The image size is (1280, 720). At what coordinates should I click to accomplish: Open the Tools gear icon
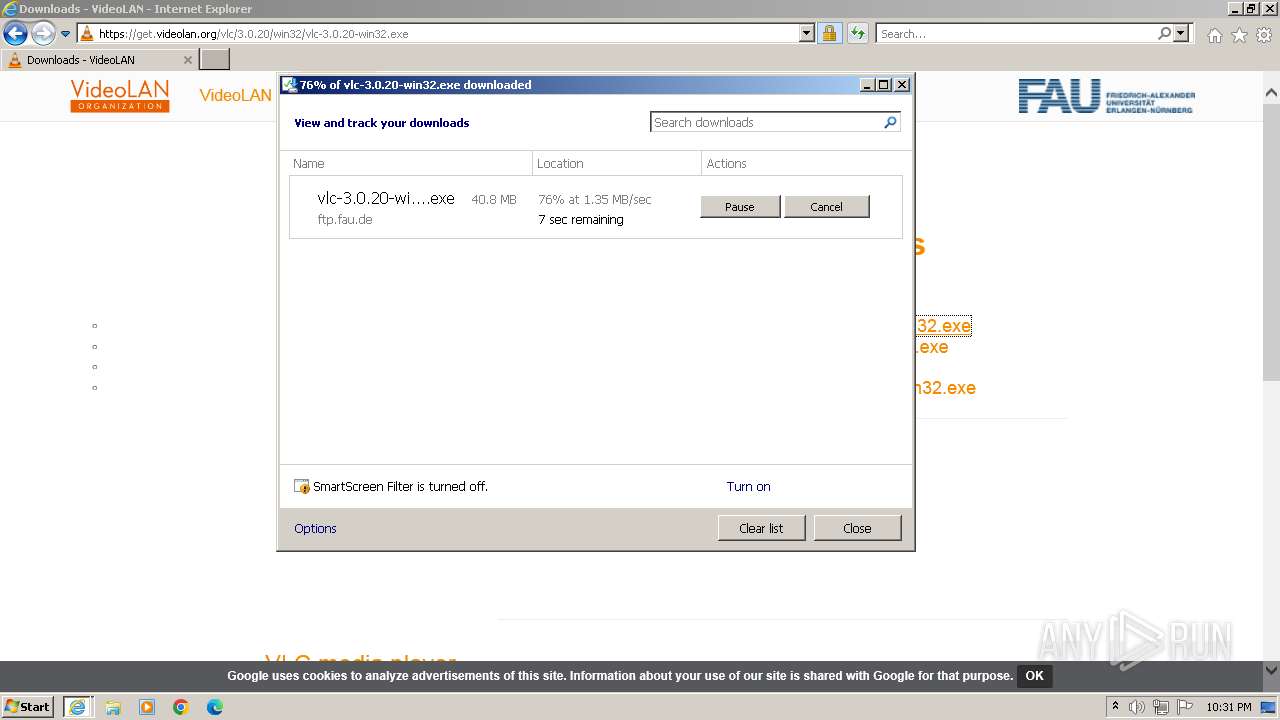pos(1264,35)
